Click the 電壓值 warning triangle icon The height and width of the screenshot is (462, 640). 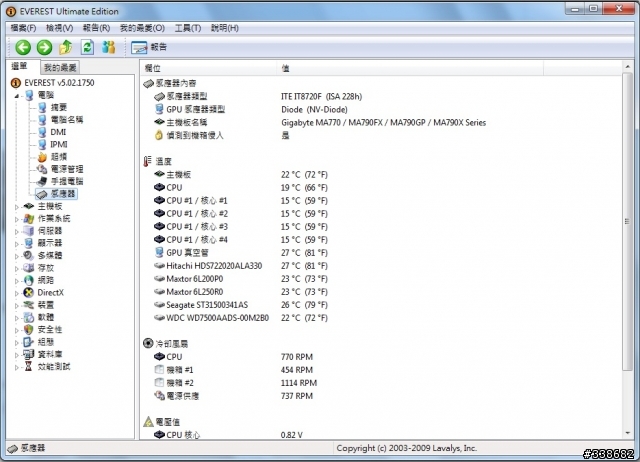(149, 421)
